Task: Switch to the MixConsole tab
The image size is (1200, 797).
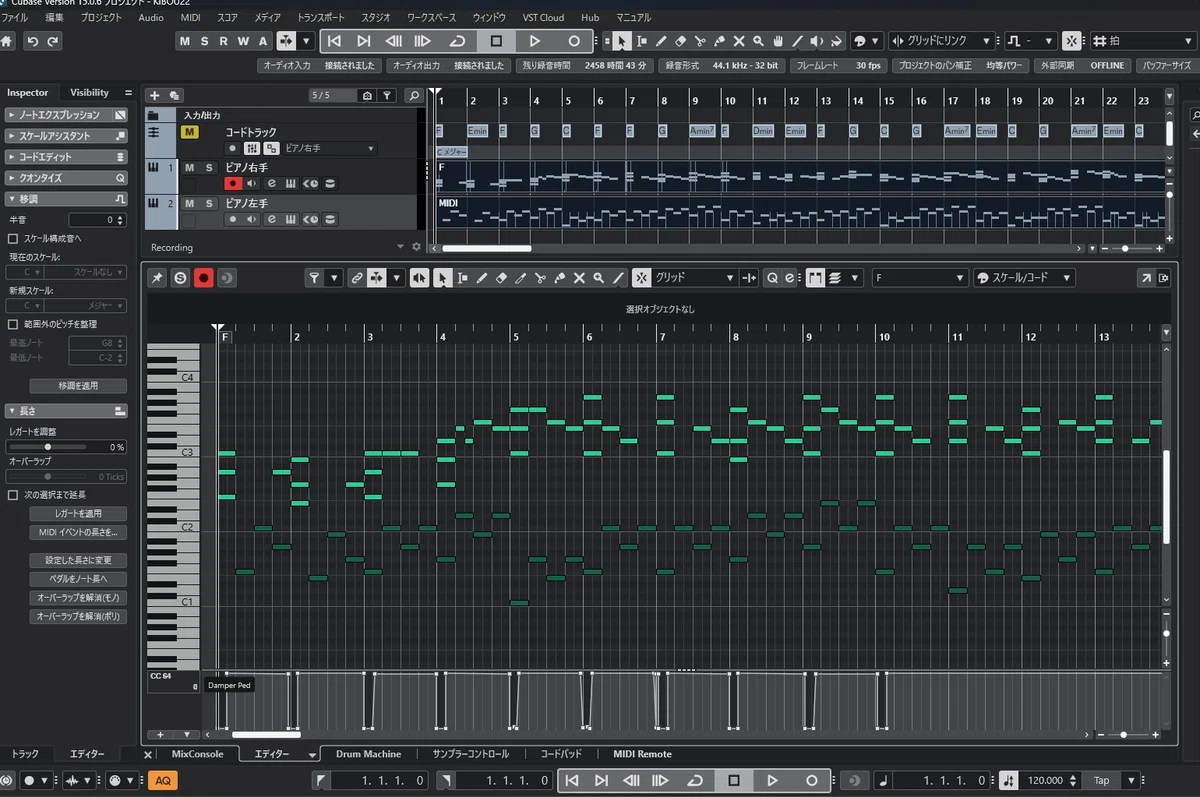Action: coord(197,754)
